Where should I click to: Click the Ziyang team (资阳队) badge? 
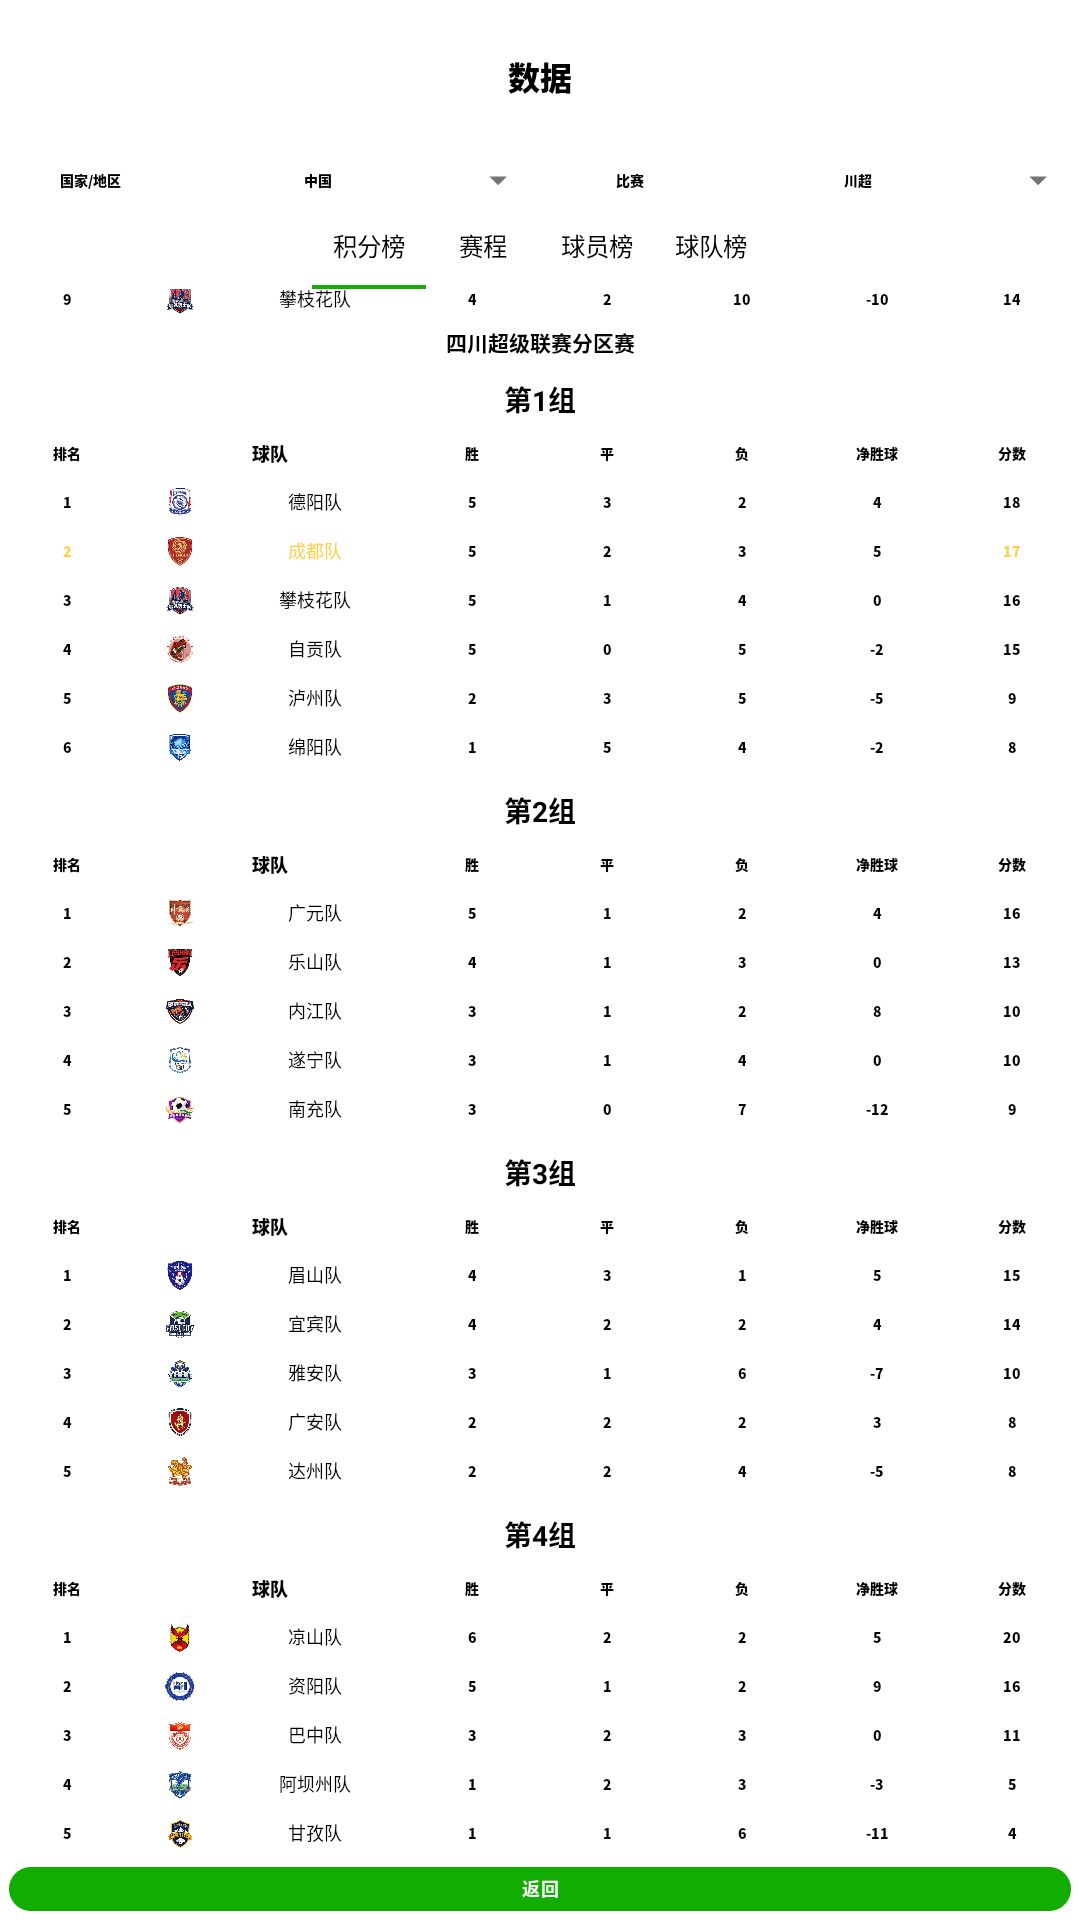pyautogui.click(x=180, y=1686)
